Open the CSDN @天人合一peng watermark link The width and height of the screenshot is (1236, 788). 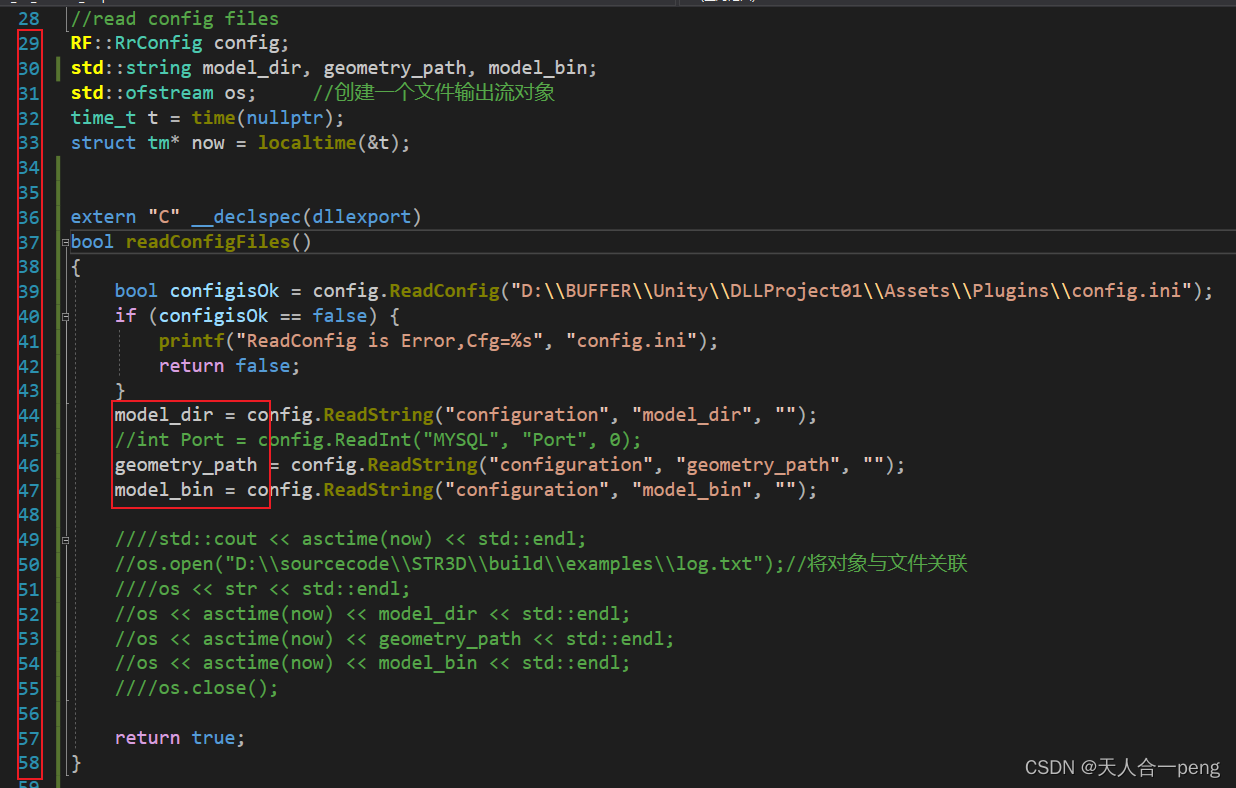(1121, 767)
